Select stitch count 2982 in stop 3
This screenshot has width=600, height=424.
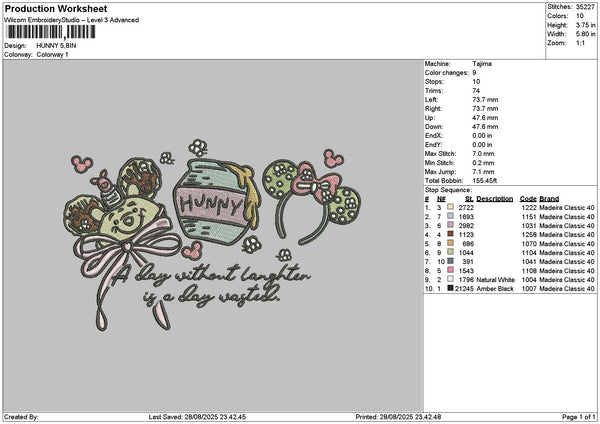click(466, 225)
